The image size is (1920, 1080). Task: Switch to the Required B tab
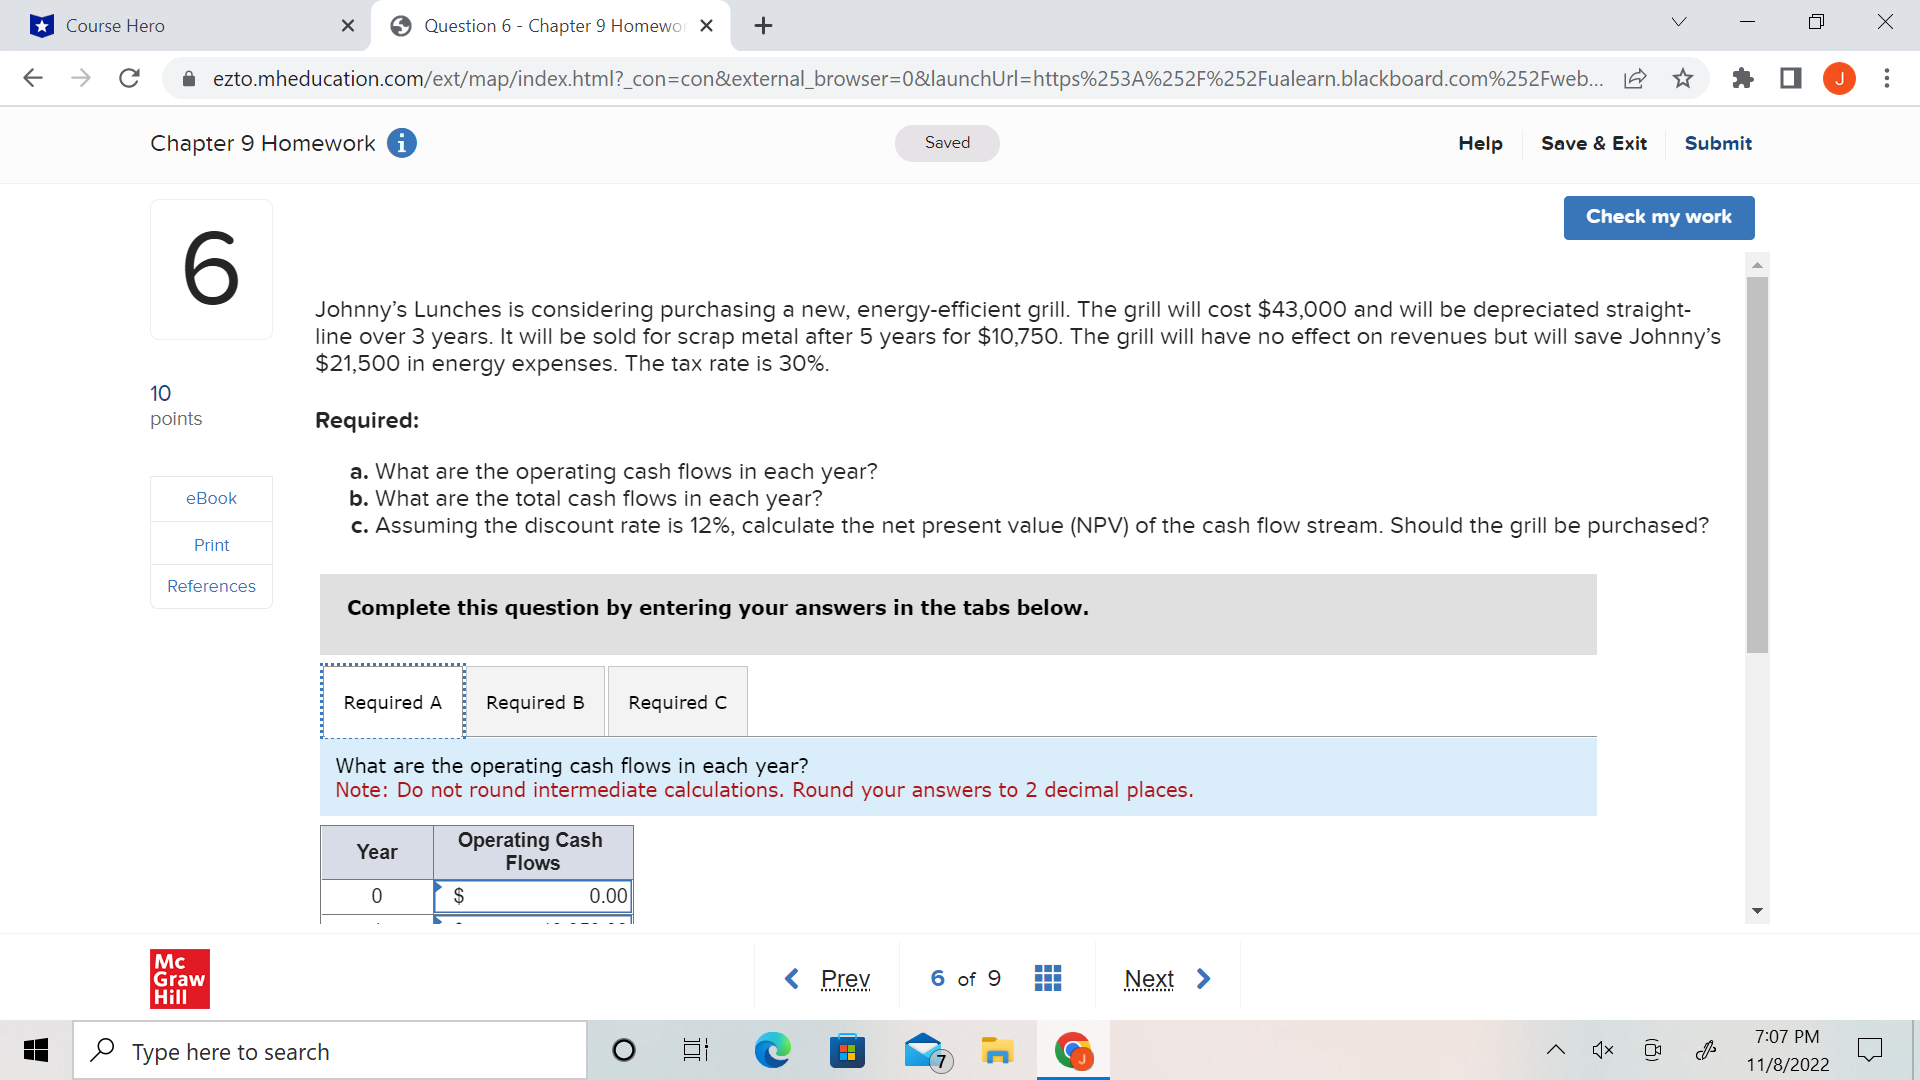coord(535,702)
